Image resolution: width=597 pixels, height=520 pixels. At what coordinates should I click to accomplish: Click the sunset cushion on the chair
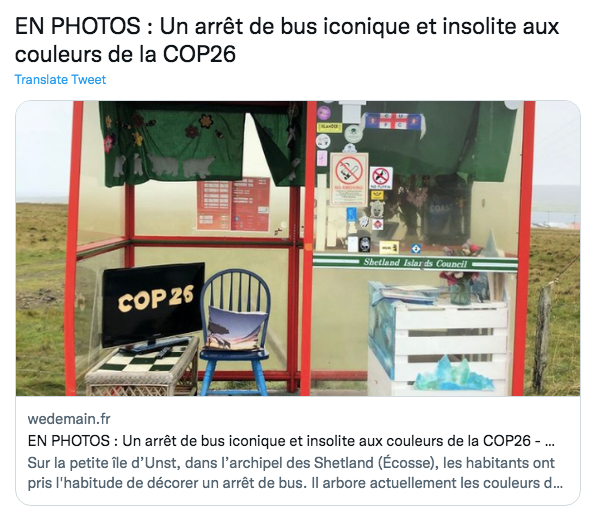click(x=235, y=328)
